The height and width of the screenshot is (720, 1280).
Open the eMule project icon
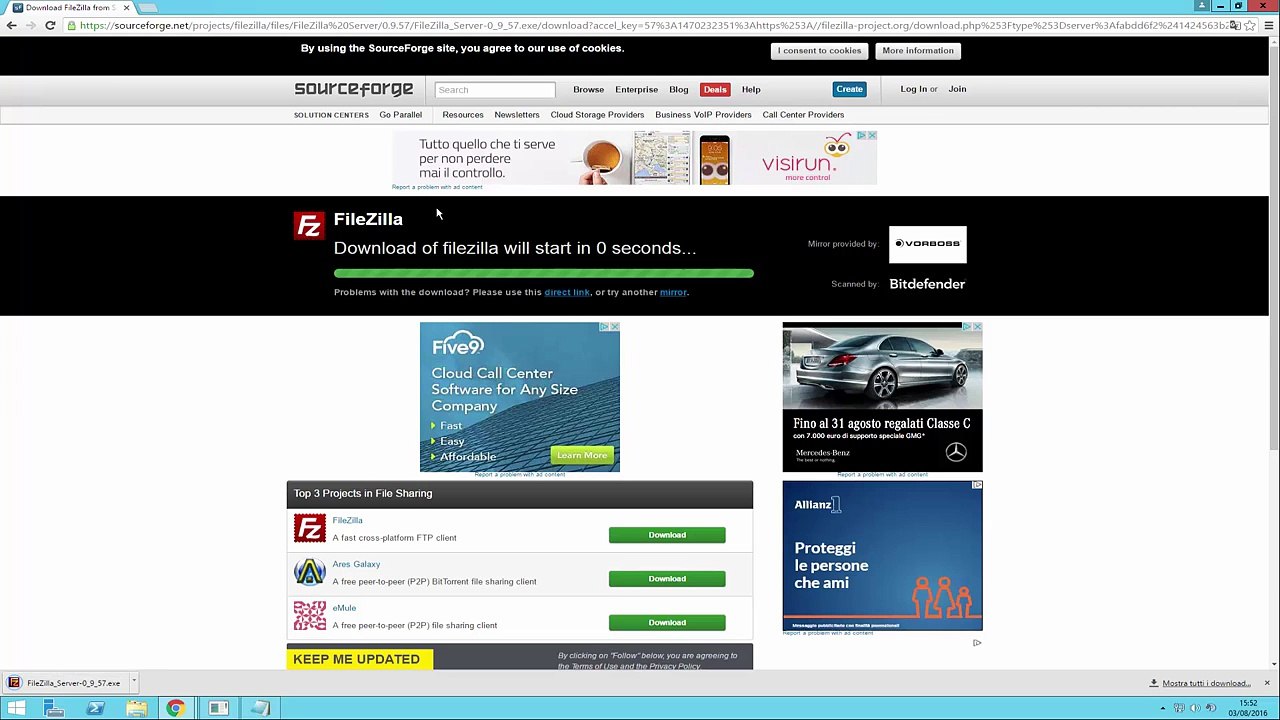[x=310, y=615]
